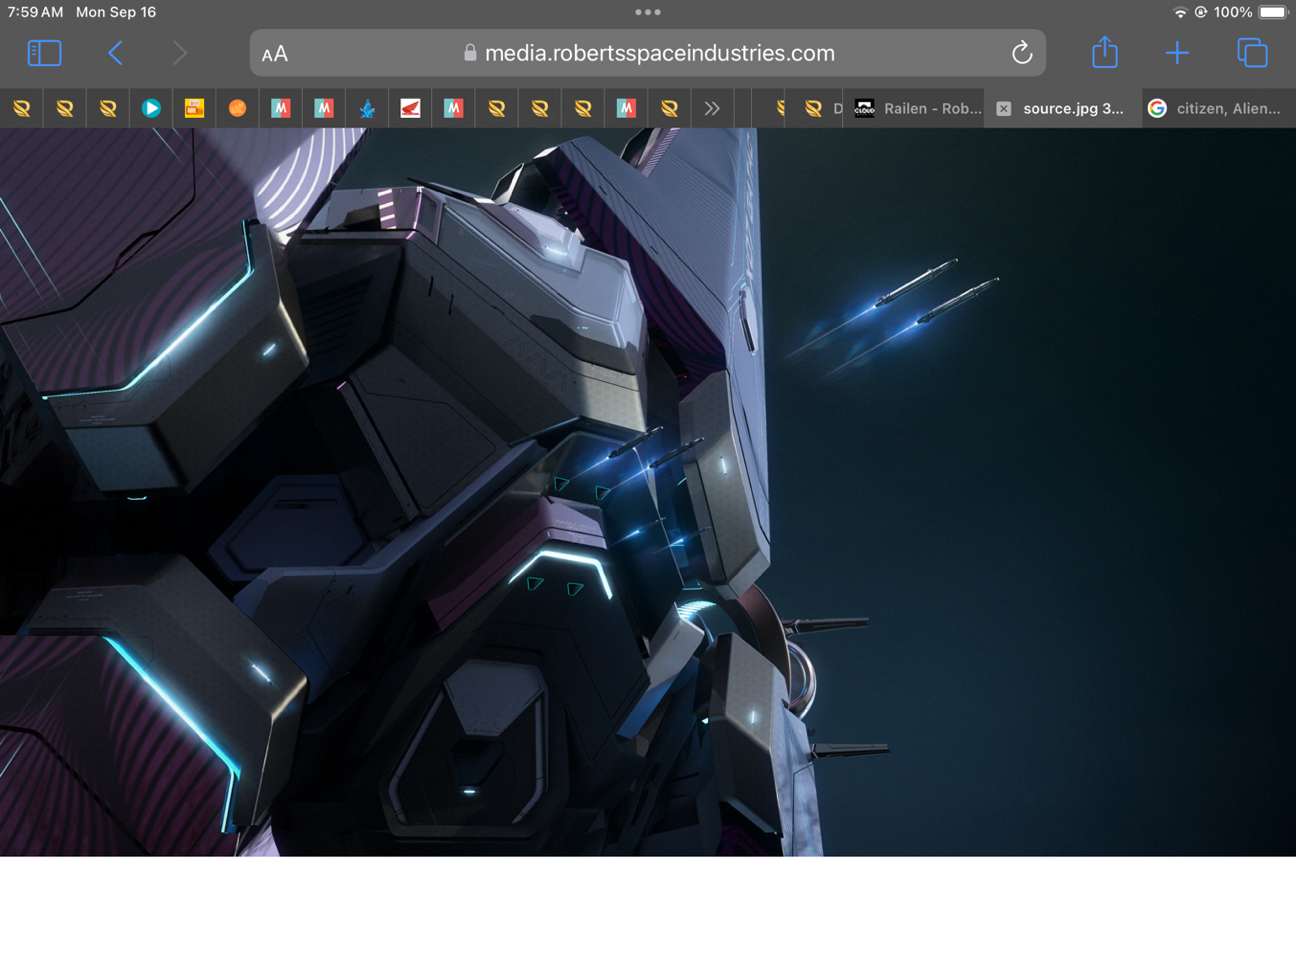This screenshot has width=1296, height=972.
Task: Tap the Mon Sep 16 date
Action: pos(116,12)
